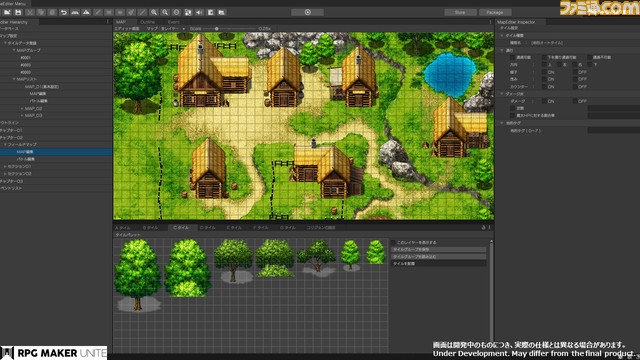This screenshot has width=640, height=360.
Task: Click the paste toolbar icon
Action: click(x=52, y=12)
